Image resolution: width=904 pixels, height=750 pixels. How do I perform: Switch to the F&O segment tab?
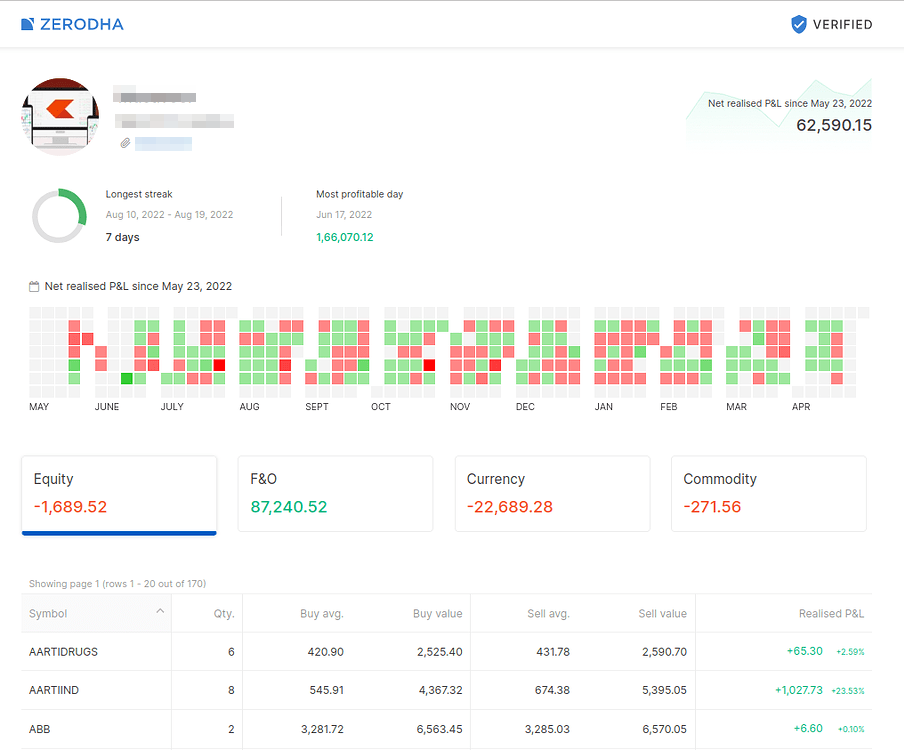pos(335,494)
